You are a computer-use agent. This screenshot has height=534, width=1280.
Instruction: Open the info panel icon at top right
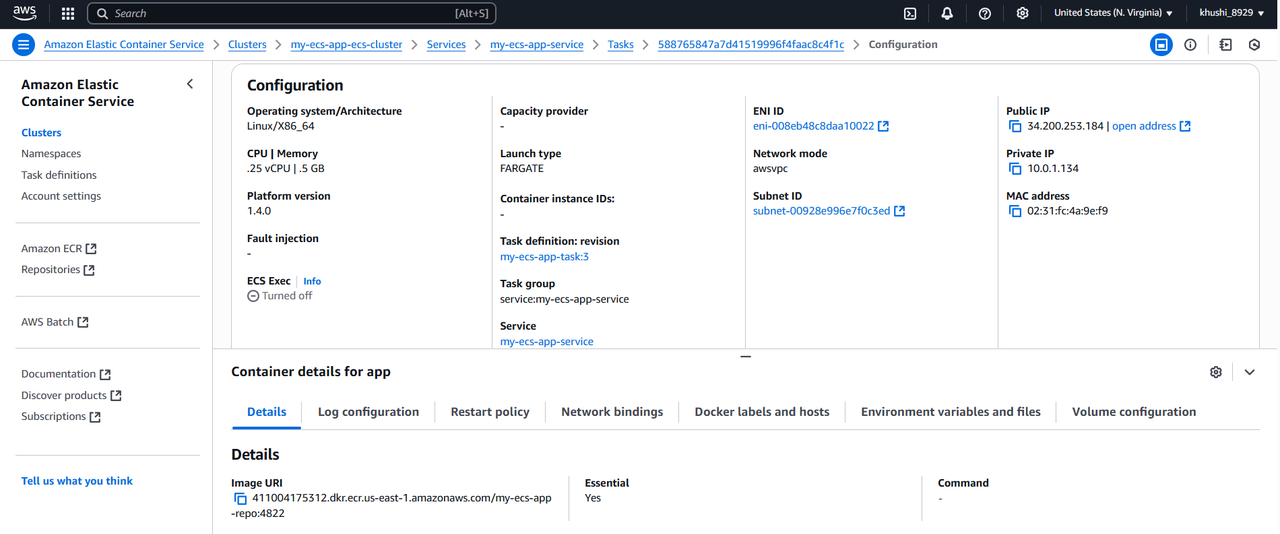1190,45
